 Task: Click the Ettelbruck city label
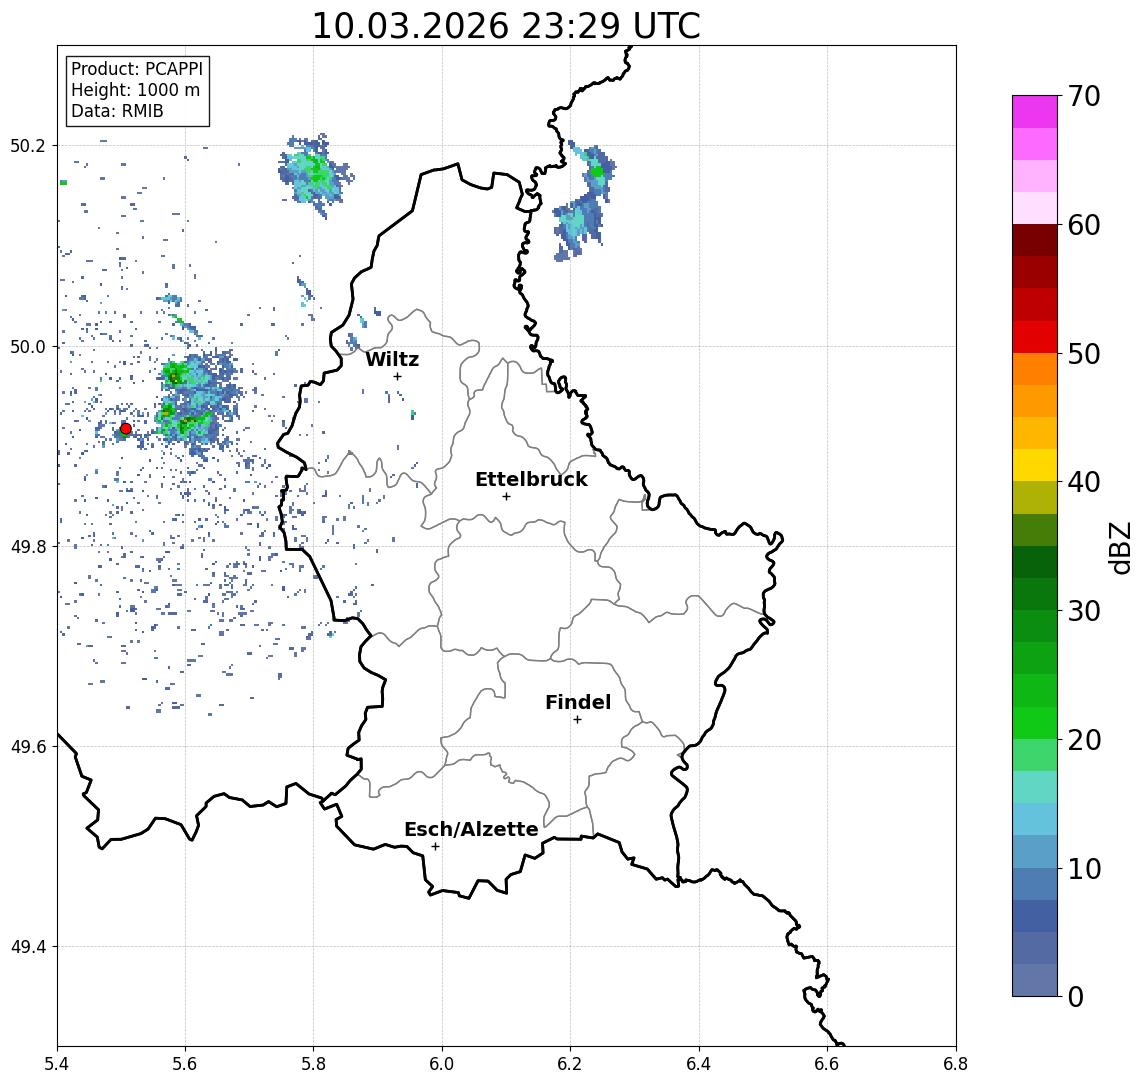[531, 479]
